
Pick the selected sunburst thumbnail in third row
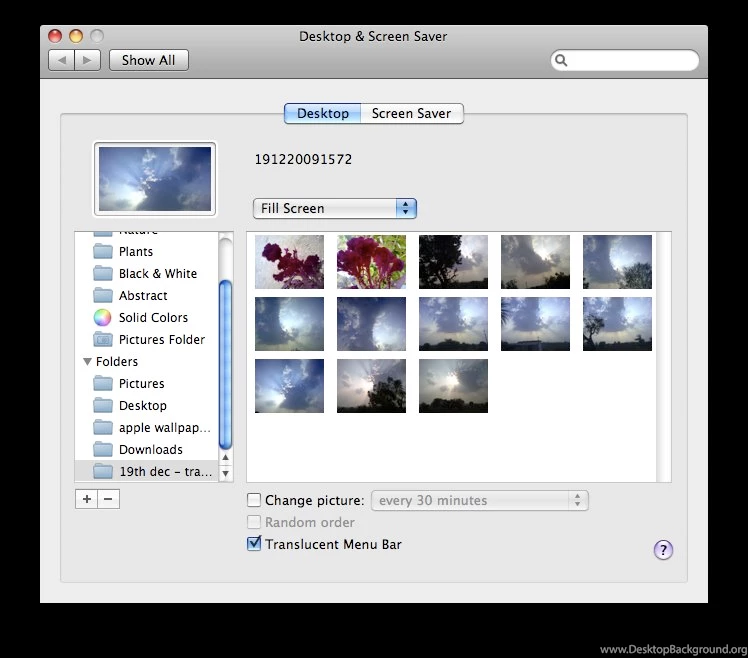click(289, 386)
